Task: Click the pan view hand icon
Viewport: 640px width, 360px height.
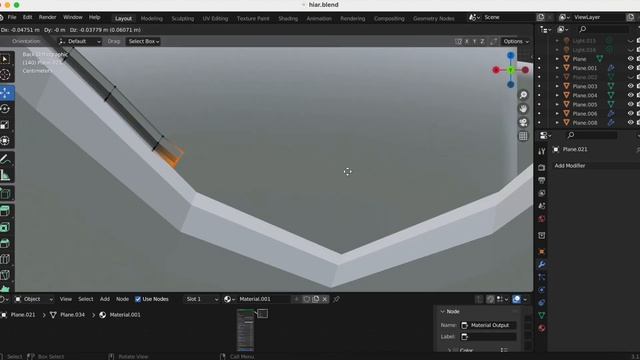Action: (x=523, y=109)
